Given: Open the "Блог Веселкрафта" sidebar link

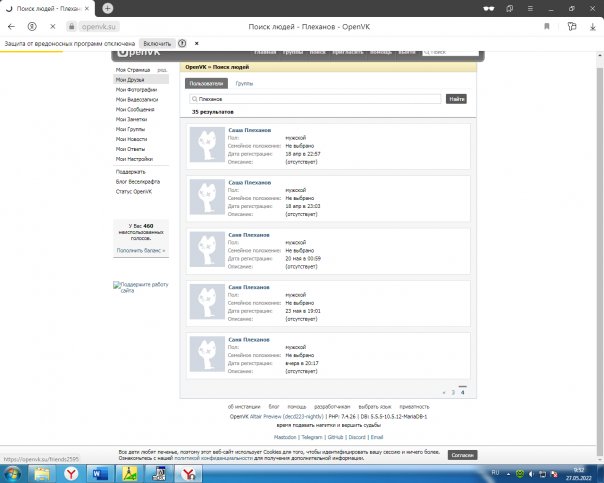Looking at the screenshot, I should [138, 181].
